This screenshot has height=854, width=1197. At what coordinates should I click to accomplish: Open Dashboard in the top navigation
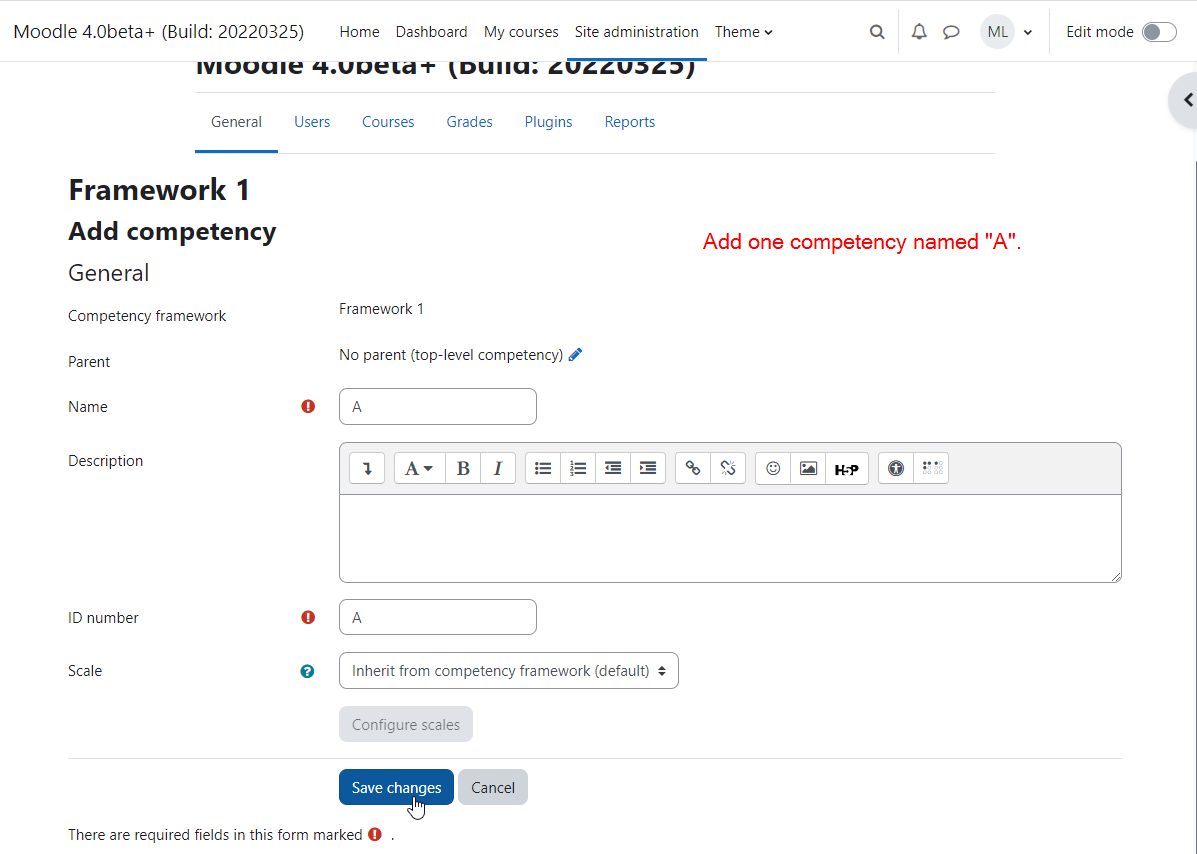point(431,32)
